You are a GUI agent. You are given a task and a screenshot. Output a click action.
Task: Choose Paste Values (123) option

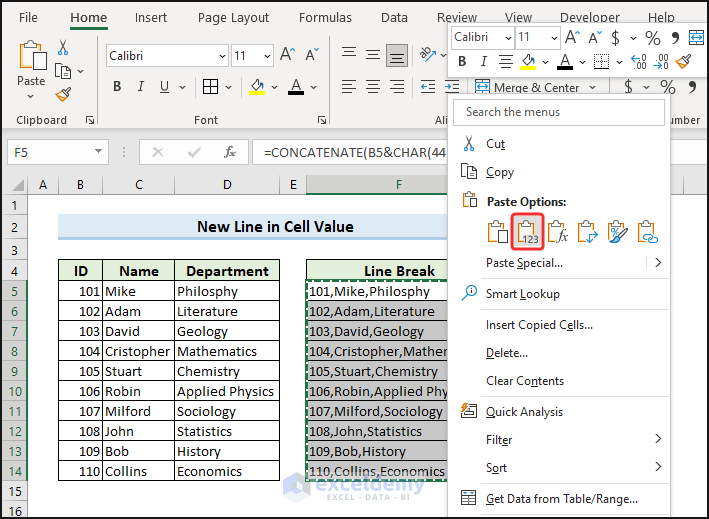[527, 232]
